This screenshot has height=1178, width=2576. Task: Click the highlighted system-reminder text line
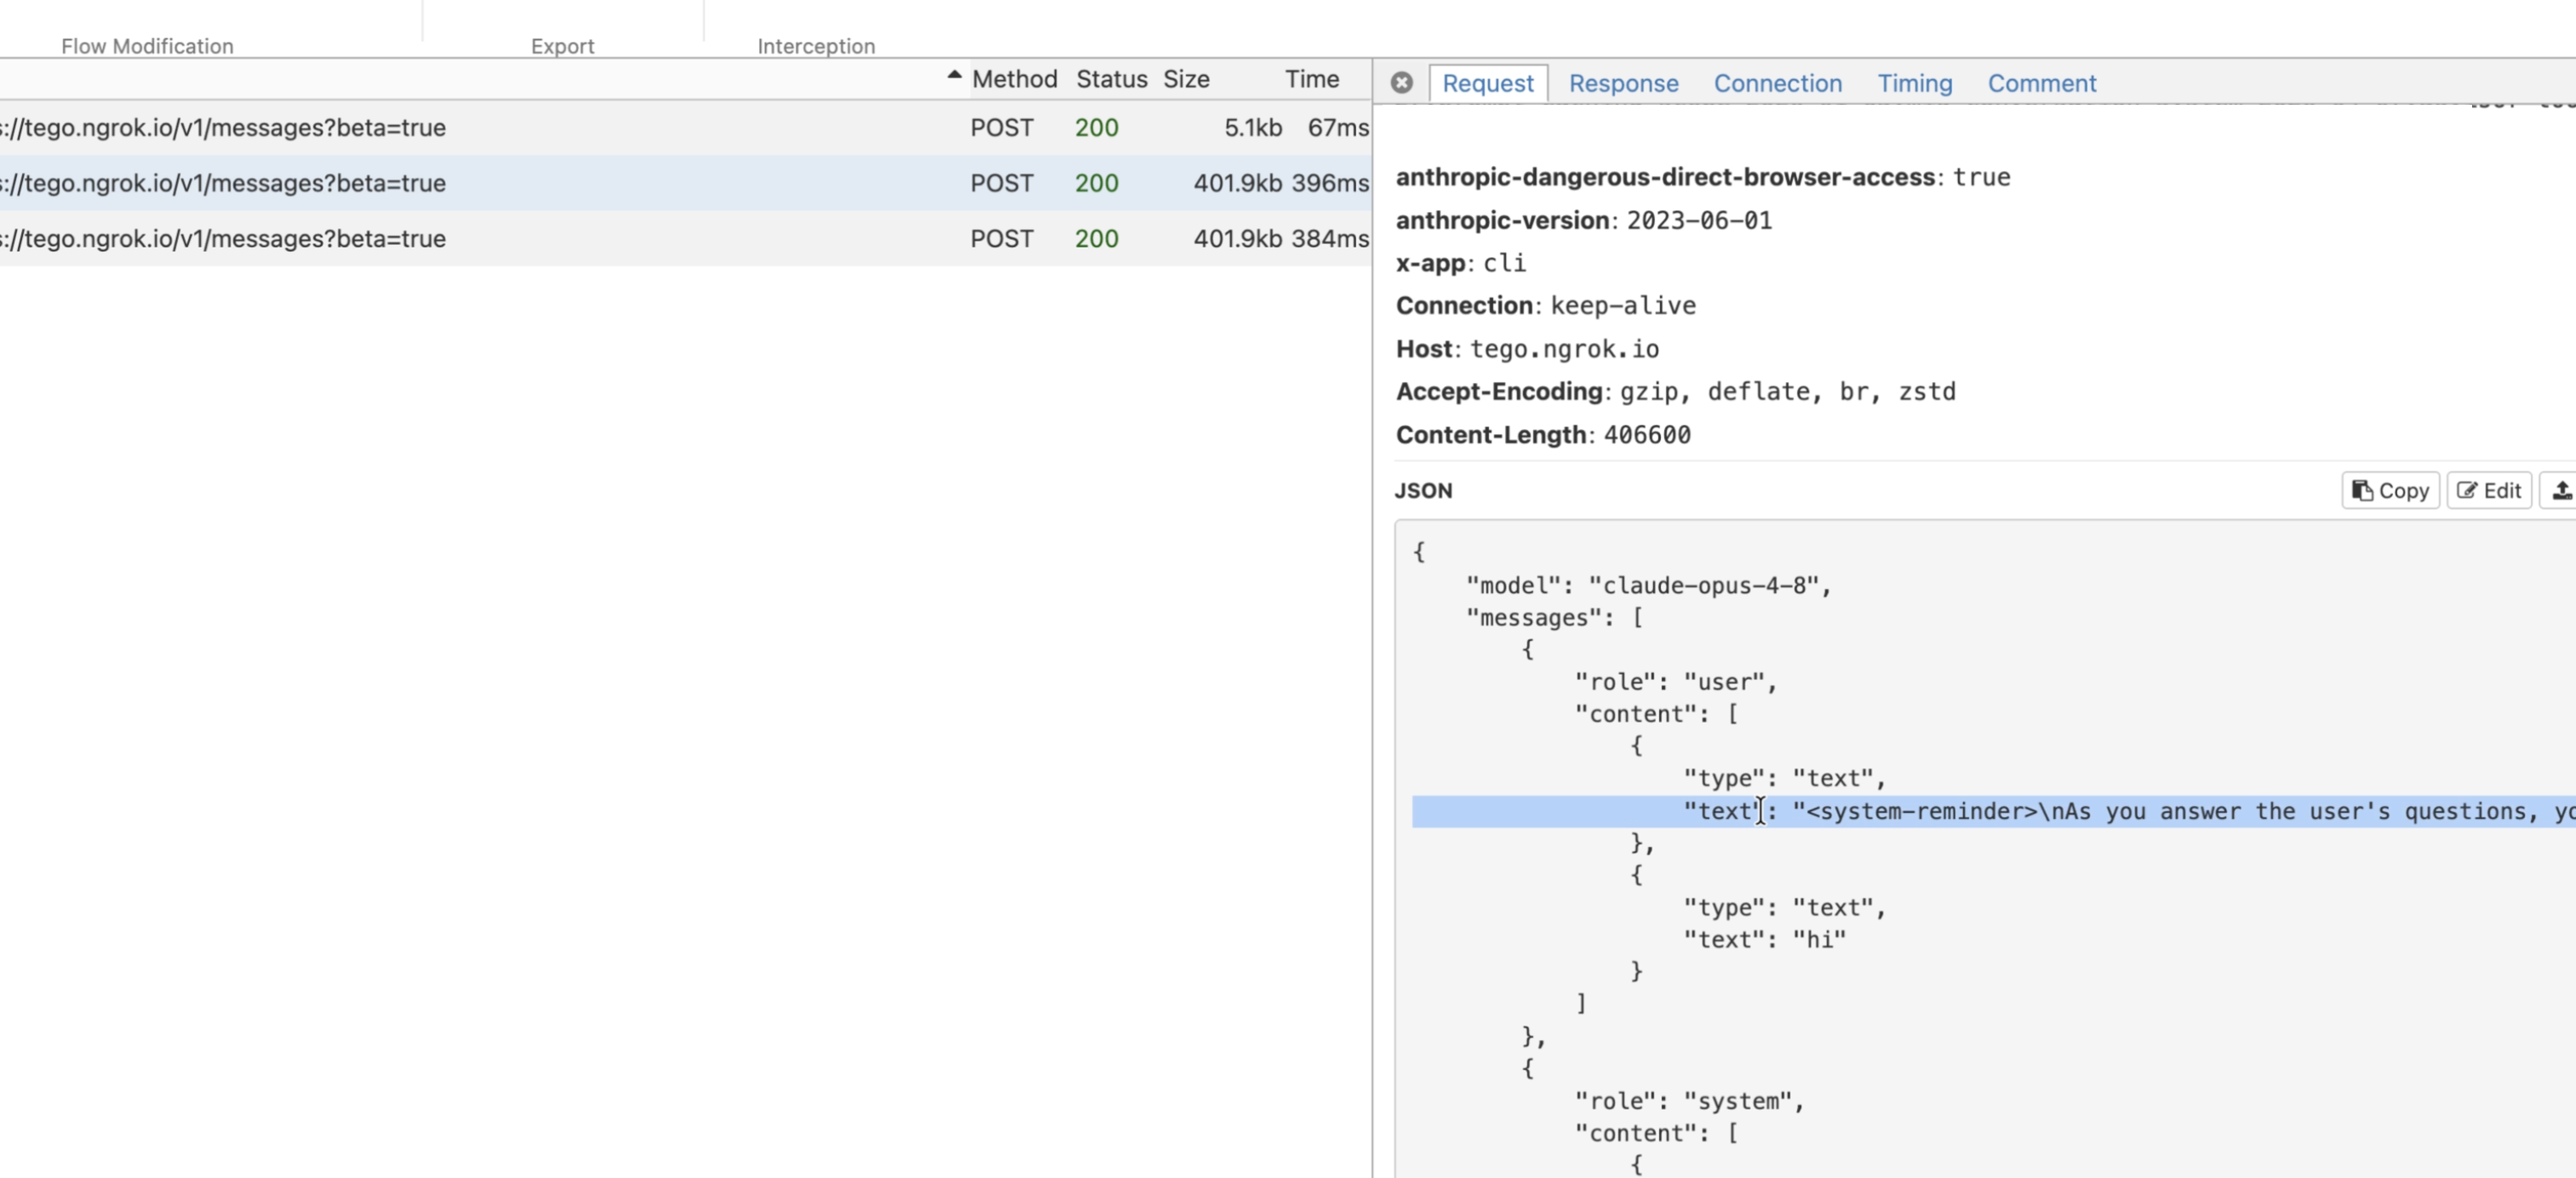pyautogui.click(x=1993, y=811)
